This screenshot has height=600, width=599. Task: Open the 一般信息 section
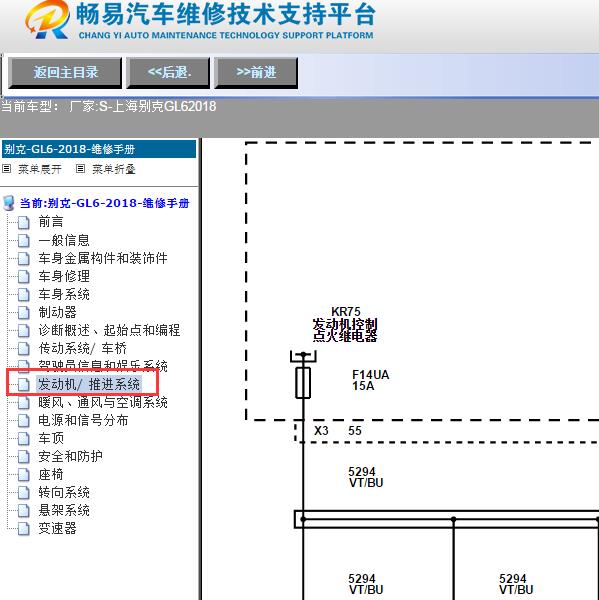64,240
